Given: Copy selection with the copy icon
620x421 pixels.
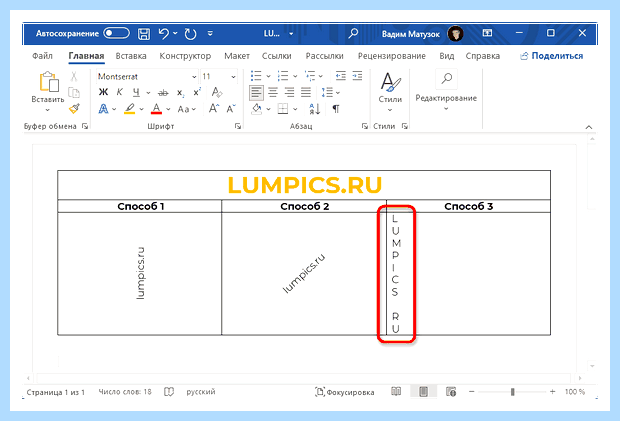Looking at the screenshot, I should point(74,93).
